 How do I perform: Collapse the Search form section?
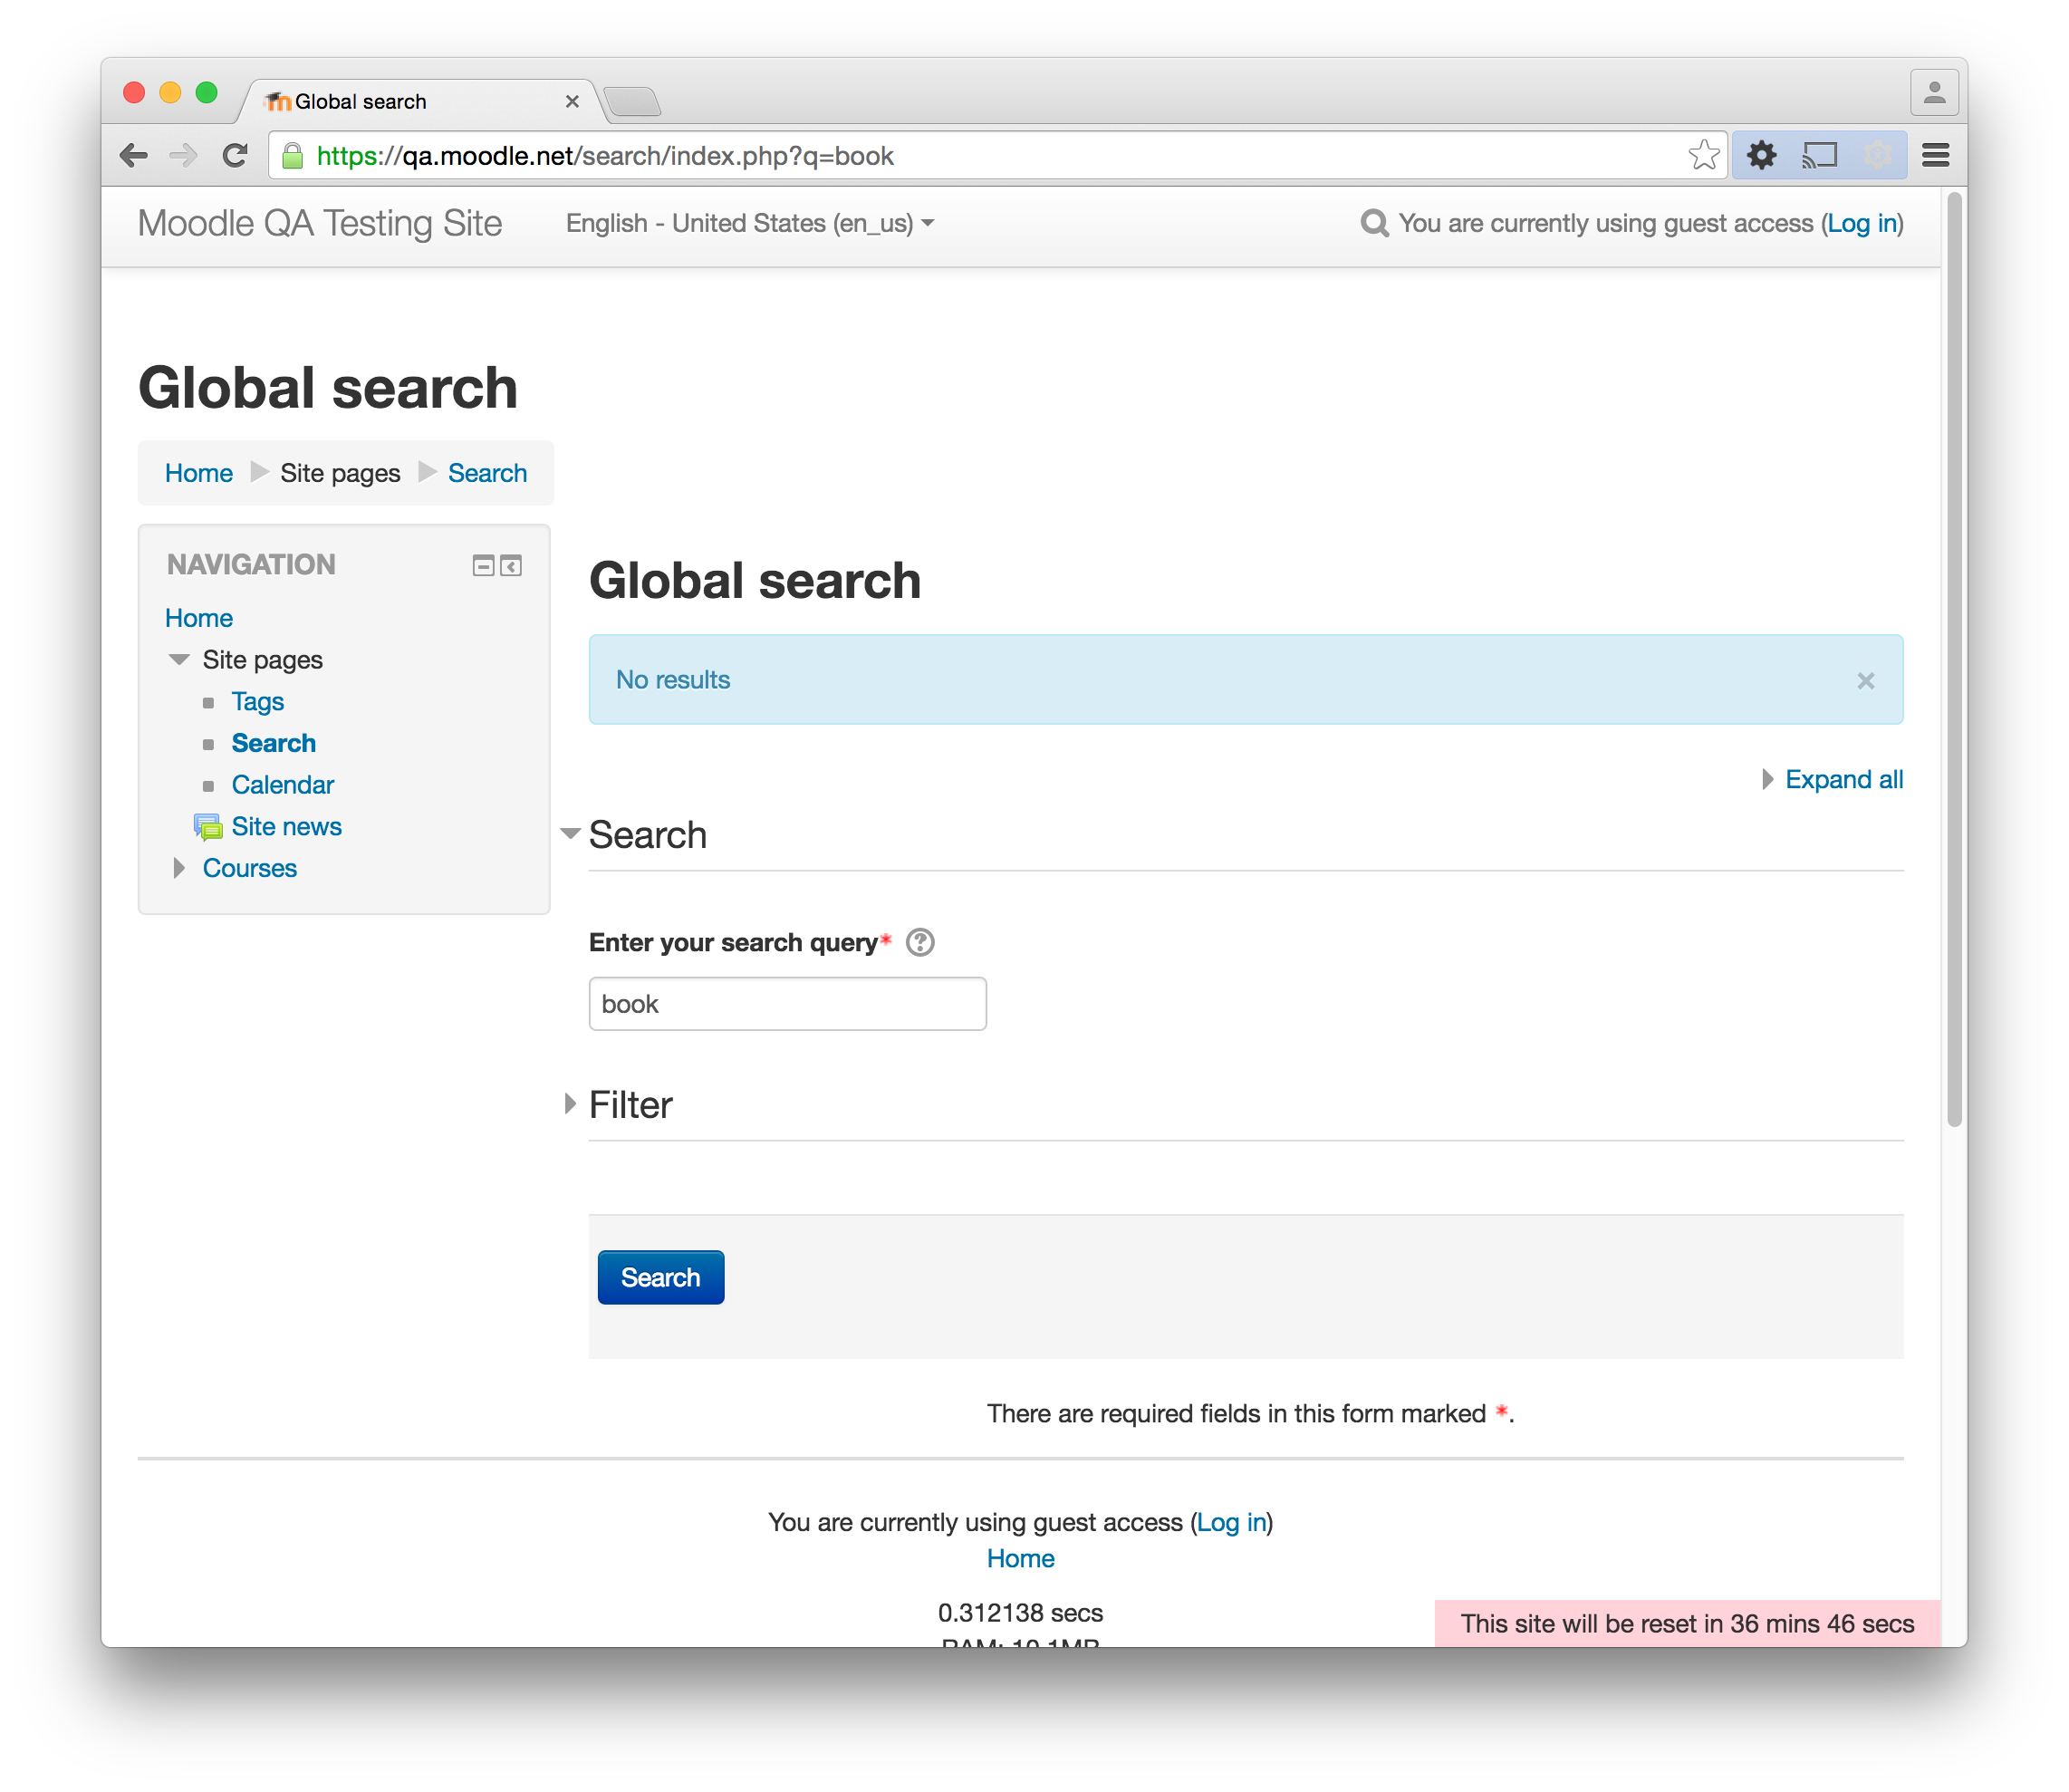click(x=570, y=834)
